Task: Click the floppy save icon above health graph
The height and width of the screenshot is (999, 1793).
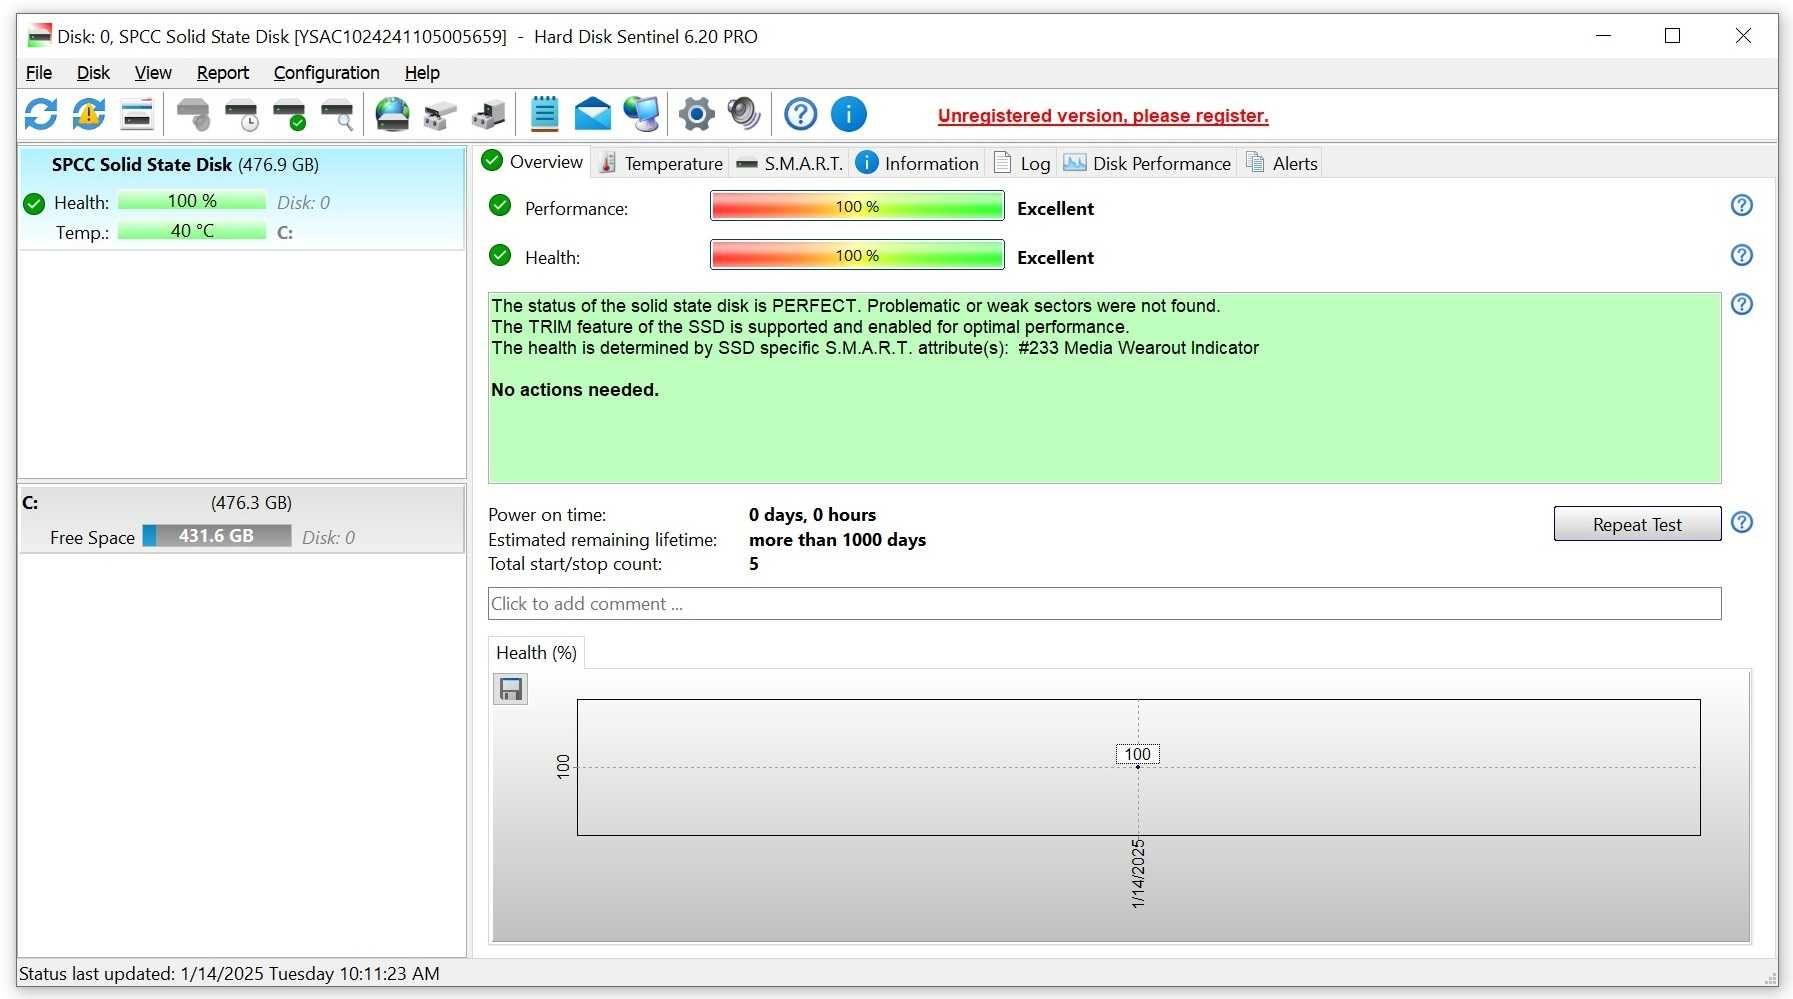Action: (511, 689)
